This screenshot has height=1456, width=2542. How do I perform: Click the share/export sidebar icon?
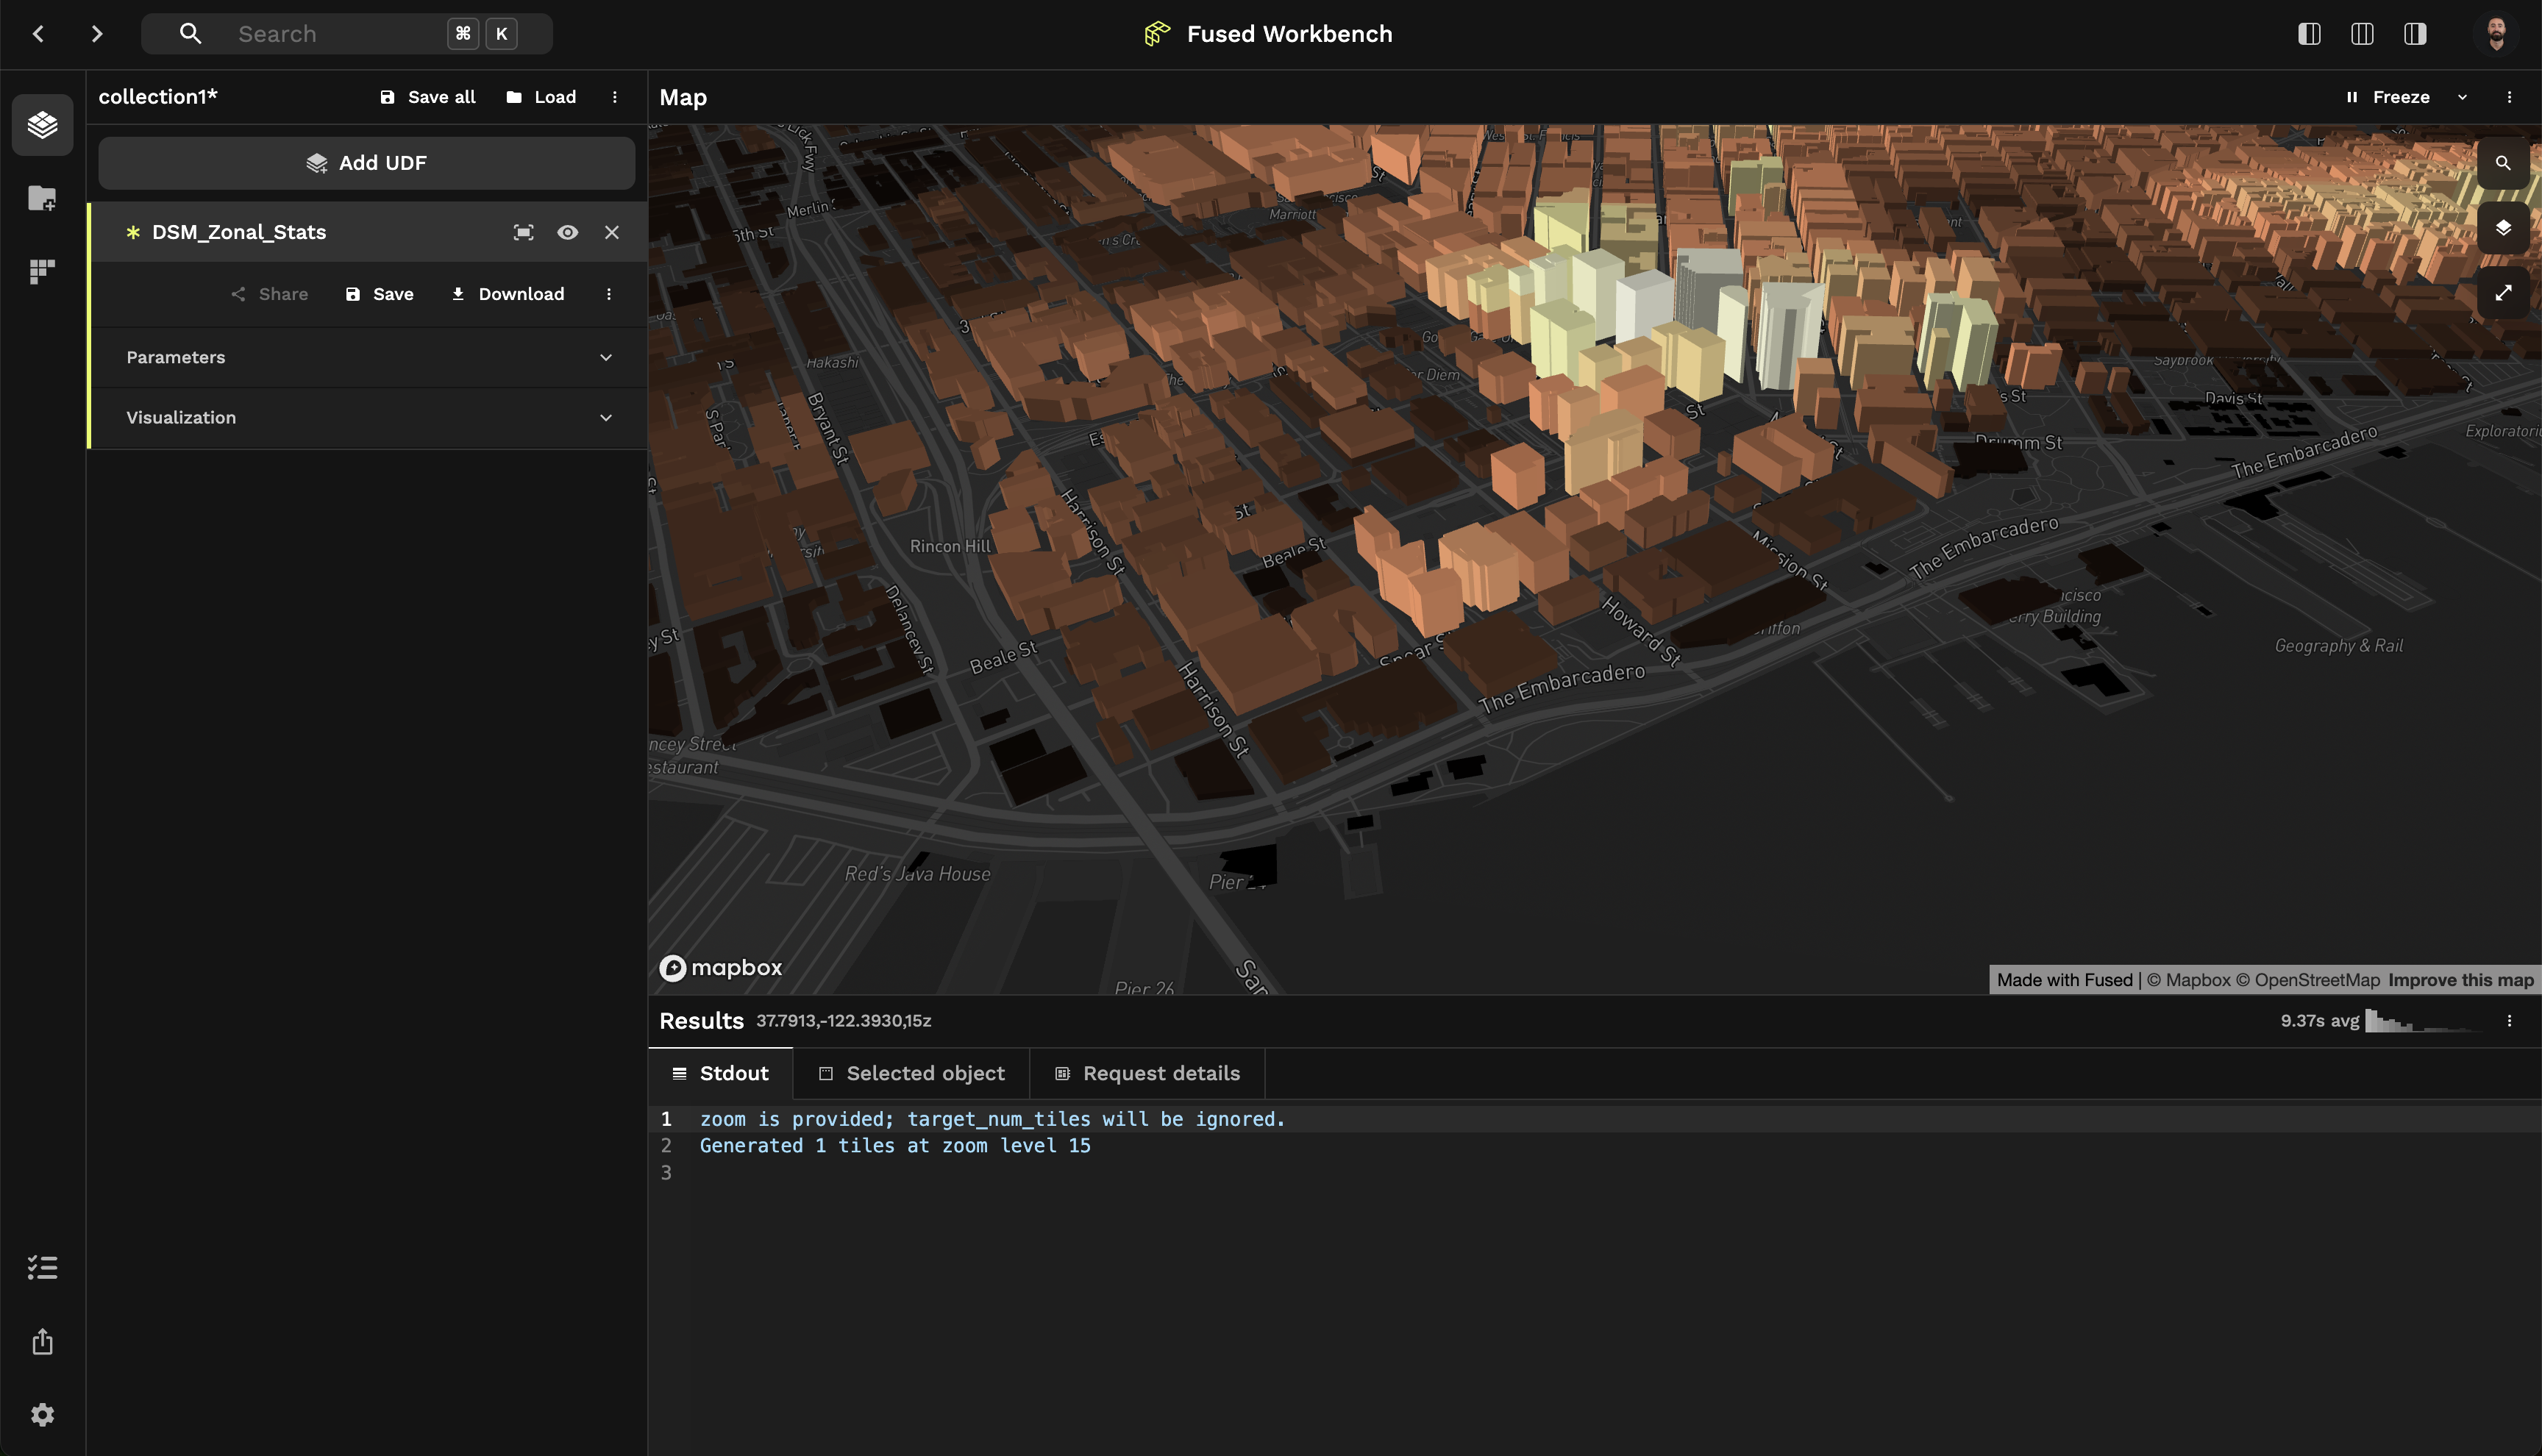[42, 1341]
